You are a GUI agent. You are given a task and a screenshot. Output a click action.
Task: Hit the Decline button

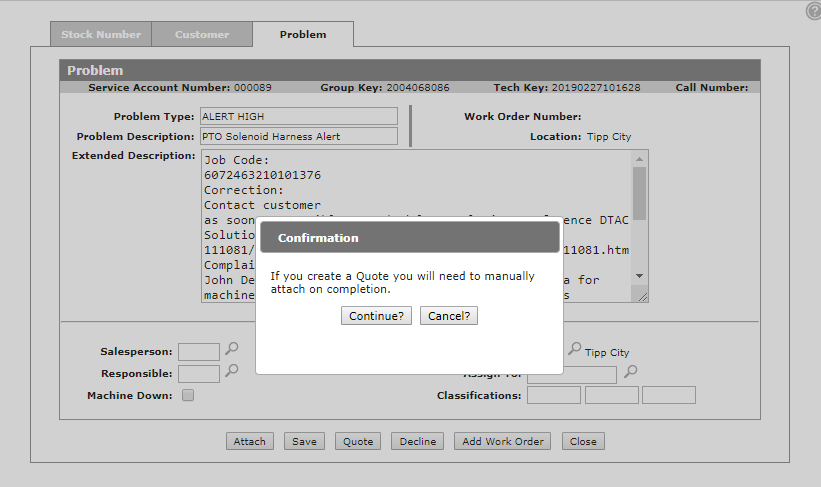coord(418,441)
